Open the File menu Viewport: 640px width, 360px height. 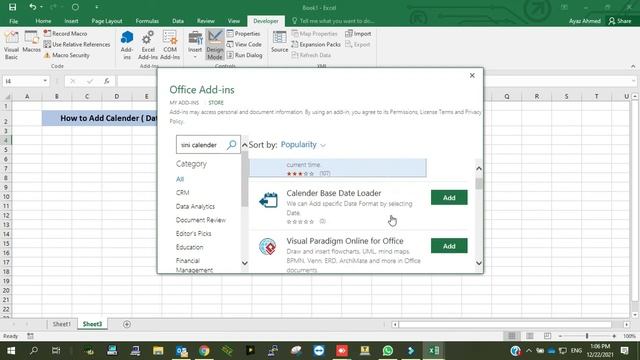coord(13,21)
